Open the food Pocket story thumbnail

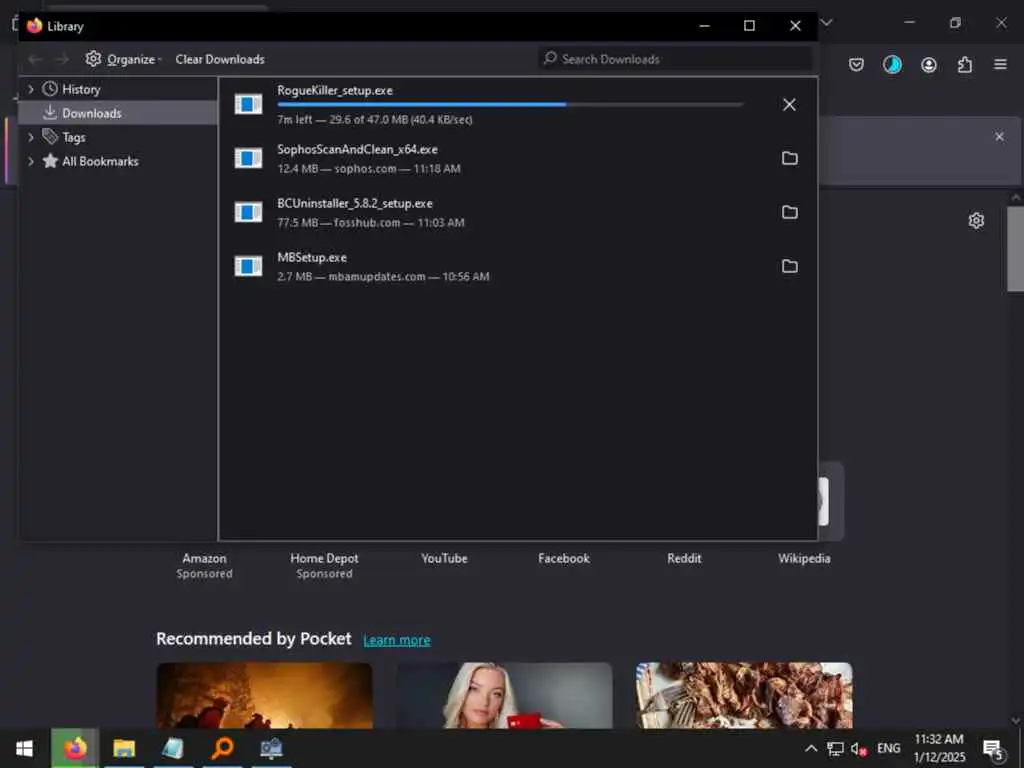(744, 695)
